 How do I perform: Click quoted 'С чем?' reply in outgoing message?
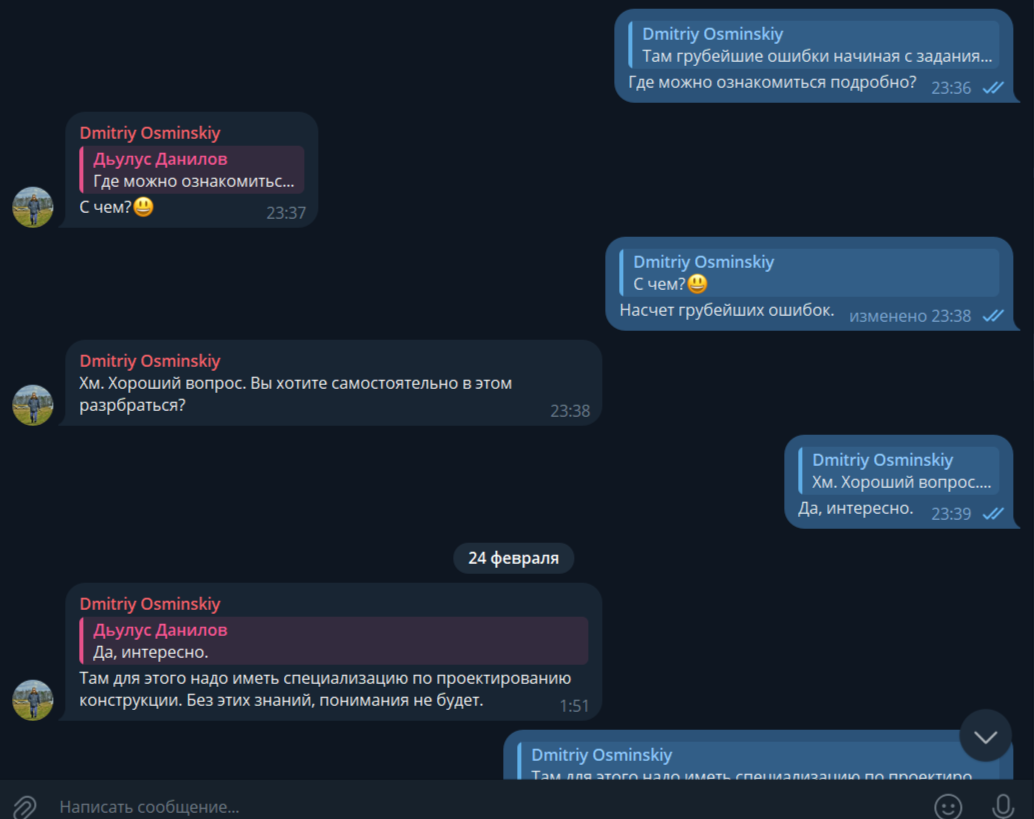click(809, 273)
